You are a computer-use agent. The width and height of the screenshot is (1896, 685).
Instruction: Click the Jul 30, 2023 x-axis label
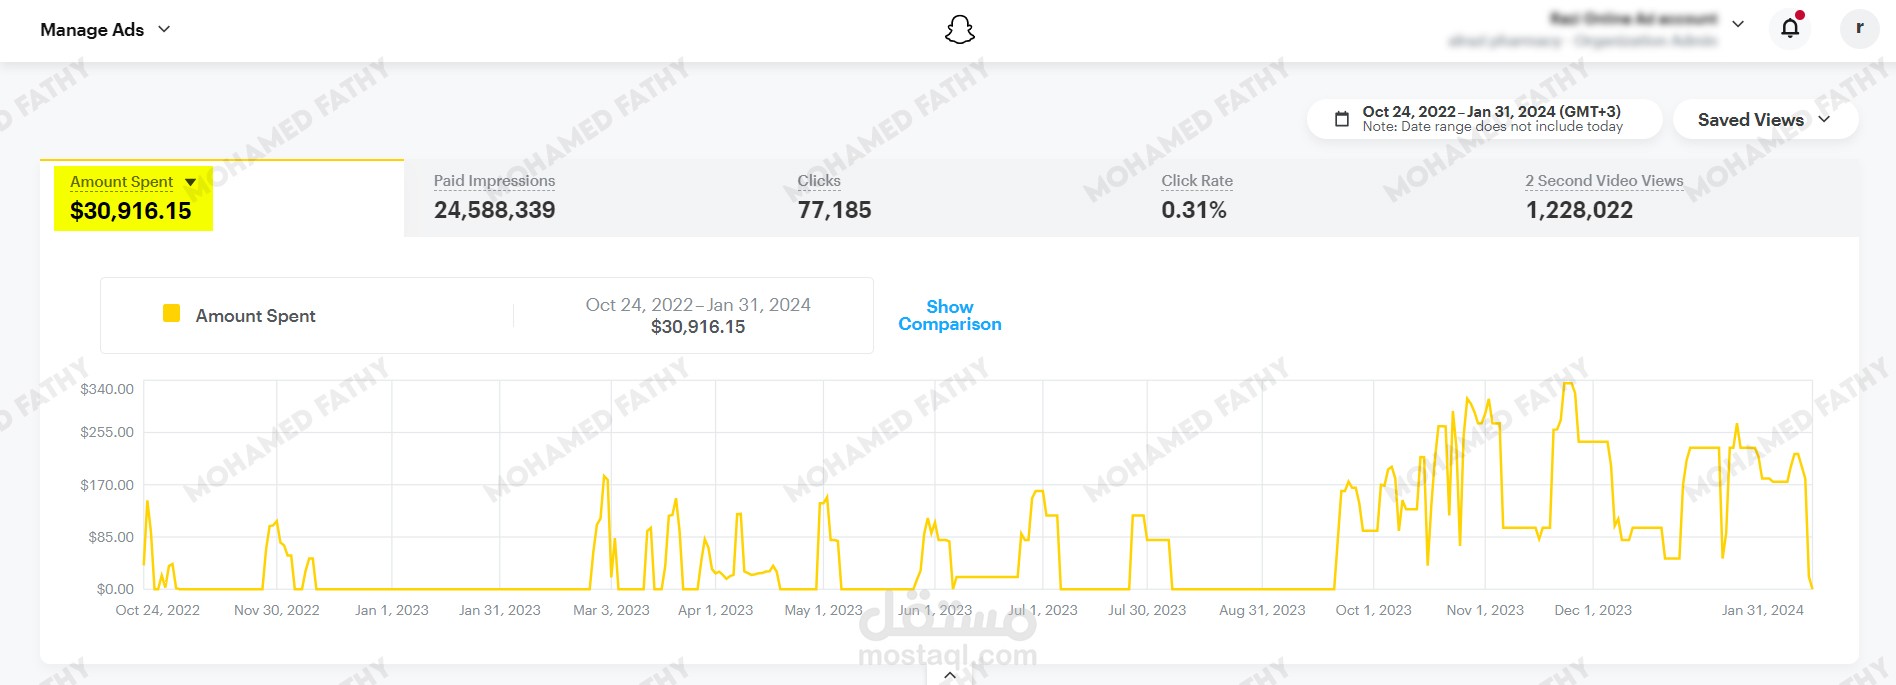[x=1147, y=610]
